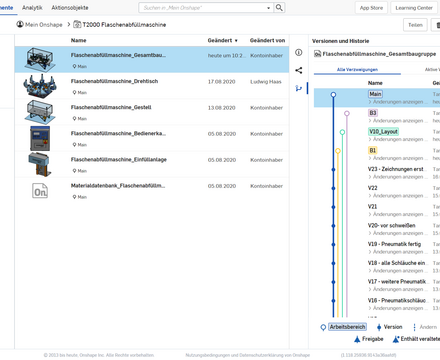The image size is (440, 360).
Task: Click the Freigabe legend icon
Action: pyautogui.click(x=357, y=339)
